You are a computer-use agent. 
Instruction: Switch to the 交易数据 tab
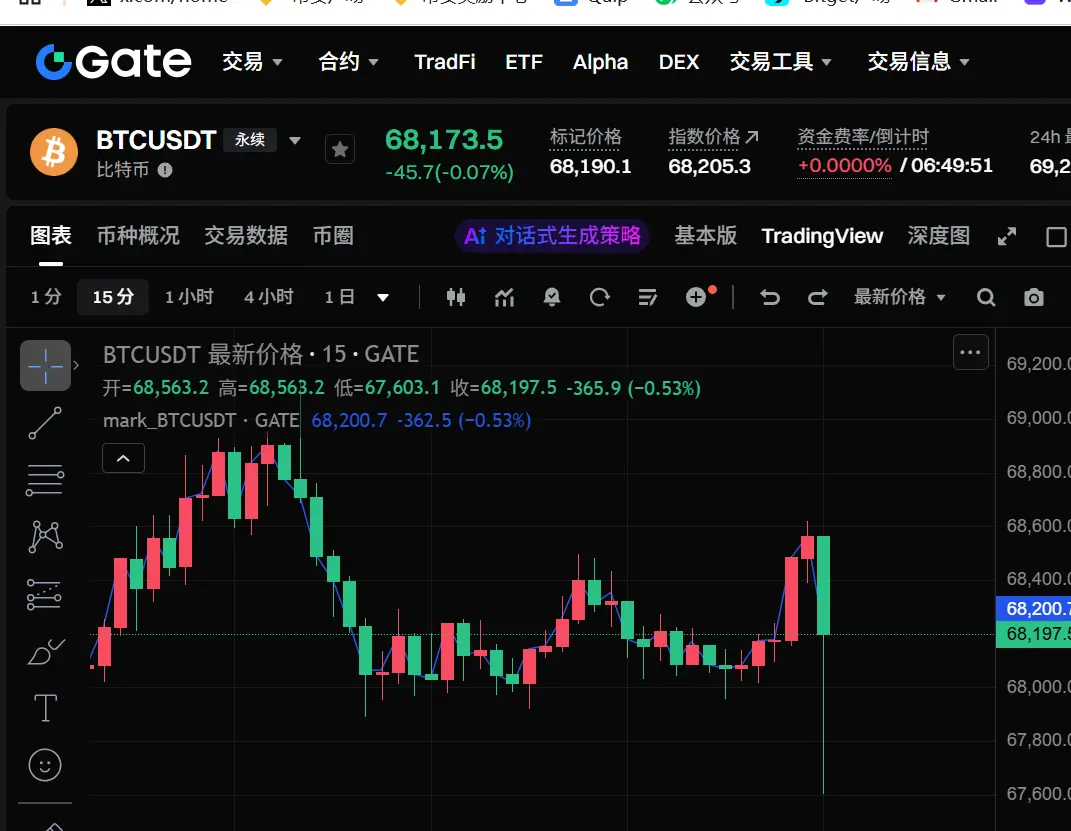pyautogui.click(x=246, y=236)
